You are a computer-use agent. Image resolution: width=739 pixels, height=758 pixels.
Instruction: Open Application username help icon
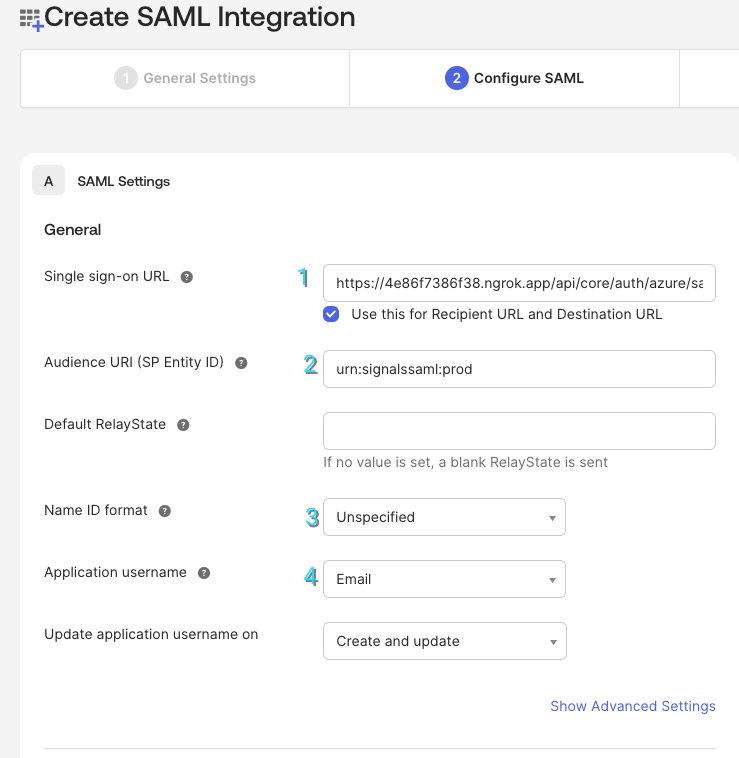204,573
